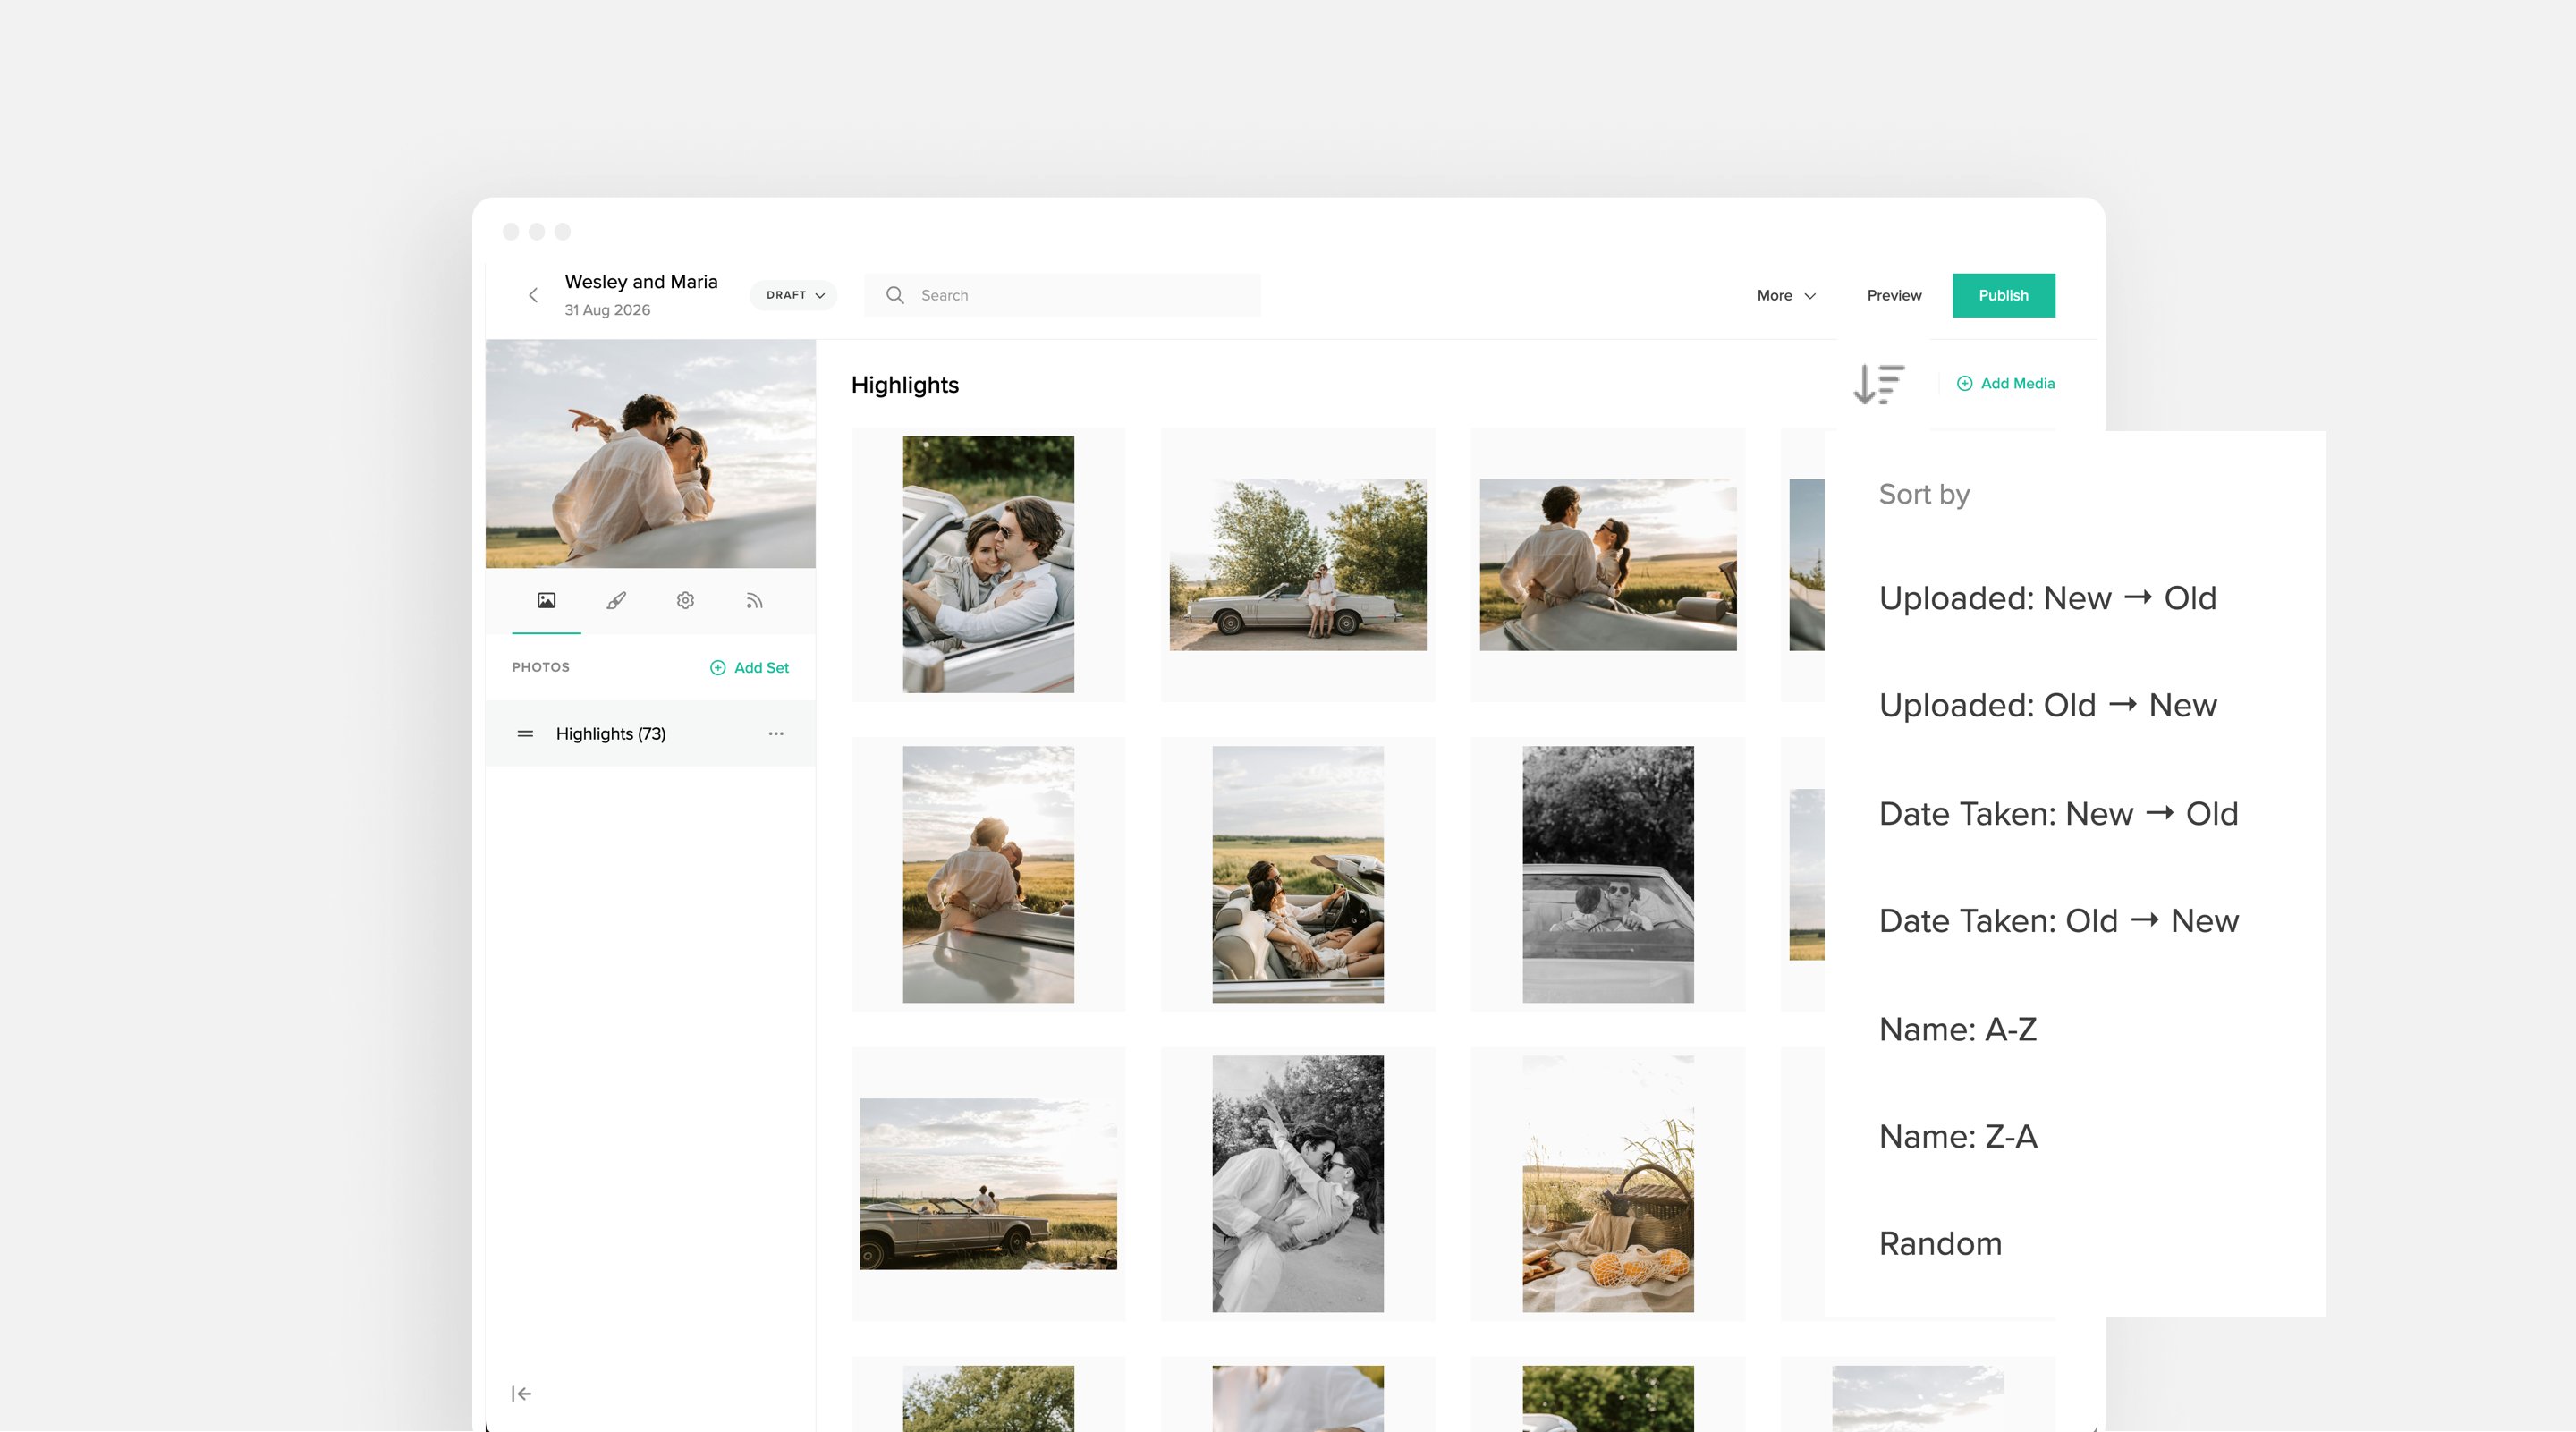Open the Design brush tab icon
The height and width of the screenshot is (1432, 2576).
pyautogui.click(x=616, y=600)
